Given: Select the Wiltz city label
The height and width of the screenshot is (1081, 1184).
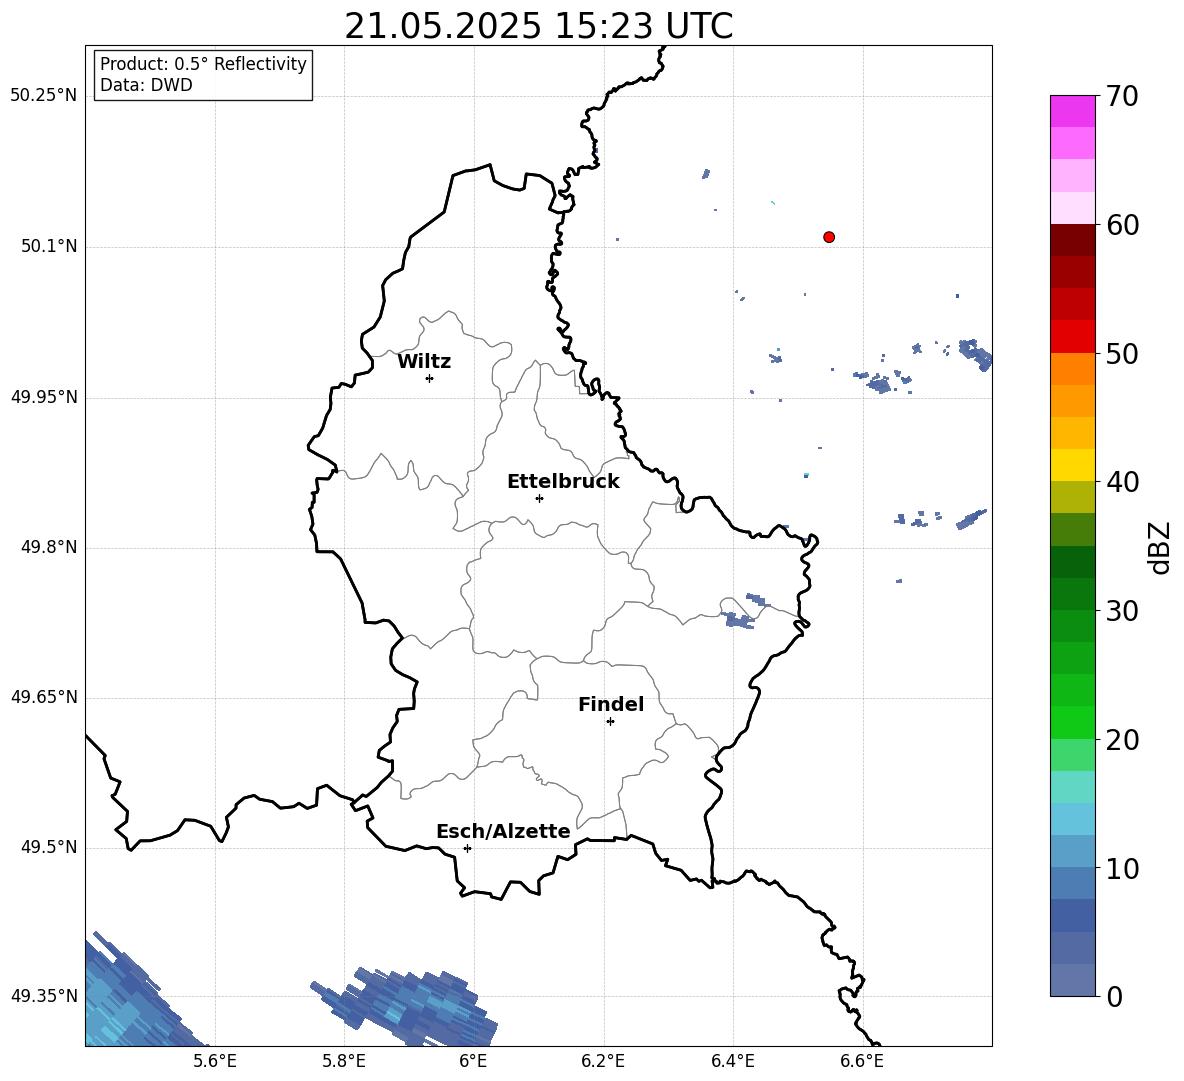Looking at the screenshot, I should pyautogui.click(x=424, y=362).
